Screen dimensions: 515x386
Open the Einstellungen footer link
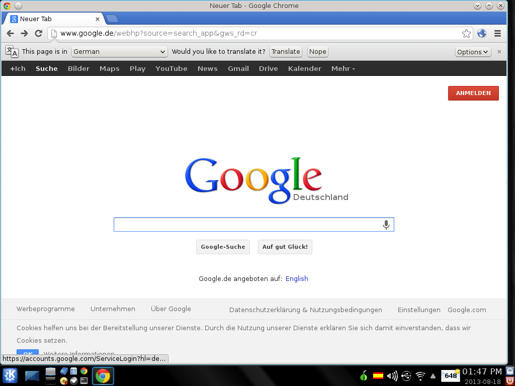pos(419,310)
